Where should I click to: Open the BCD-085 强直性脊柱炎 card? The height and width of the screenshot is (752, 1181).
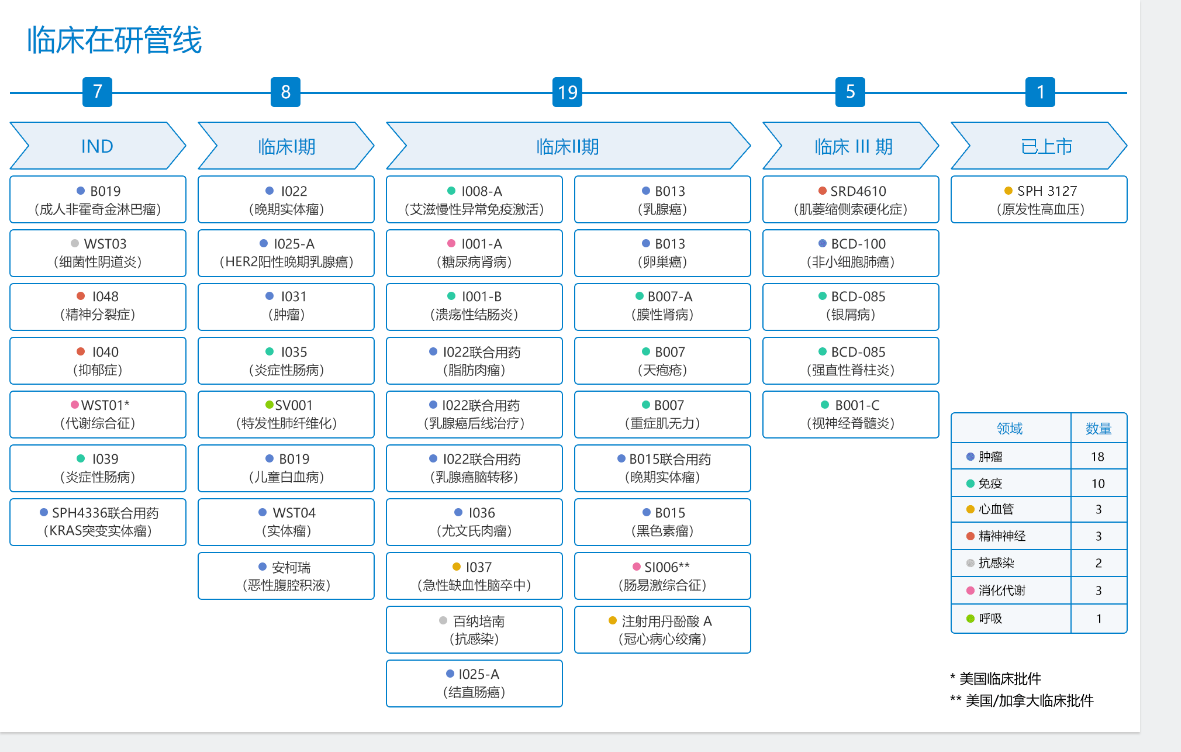[x=851, y=361]
